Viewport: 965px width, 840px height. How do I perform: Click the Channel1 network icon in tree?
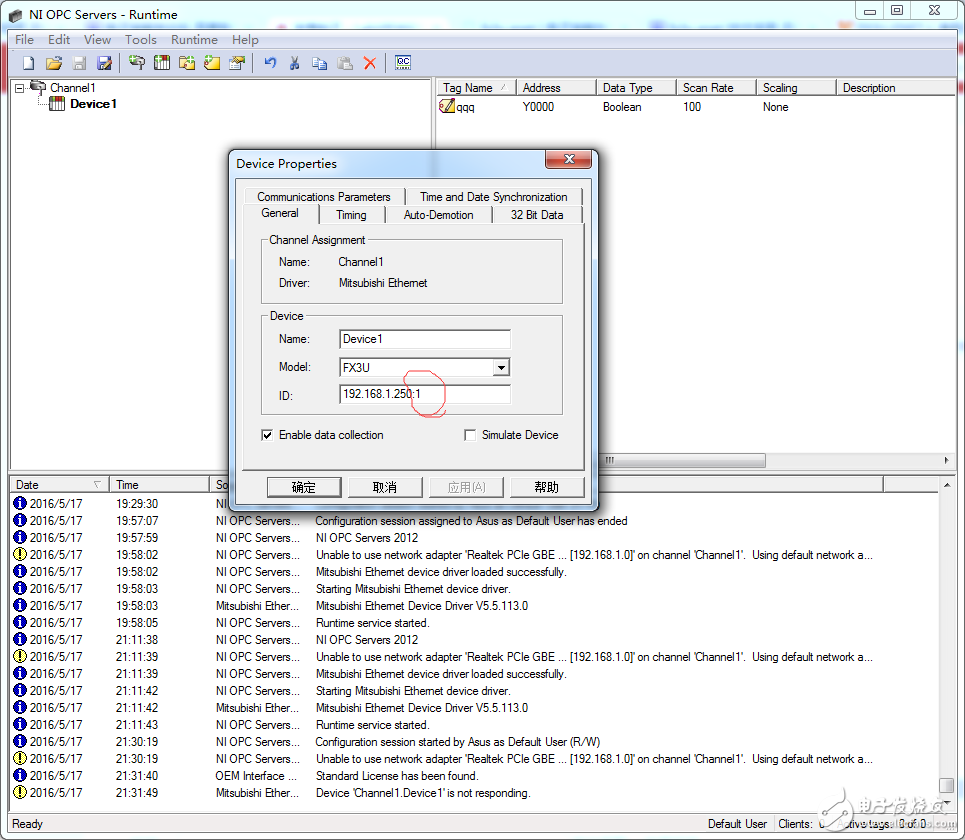click(38, 87)
